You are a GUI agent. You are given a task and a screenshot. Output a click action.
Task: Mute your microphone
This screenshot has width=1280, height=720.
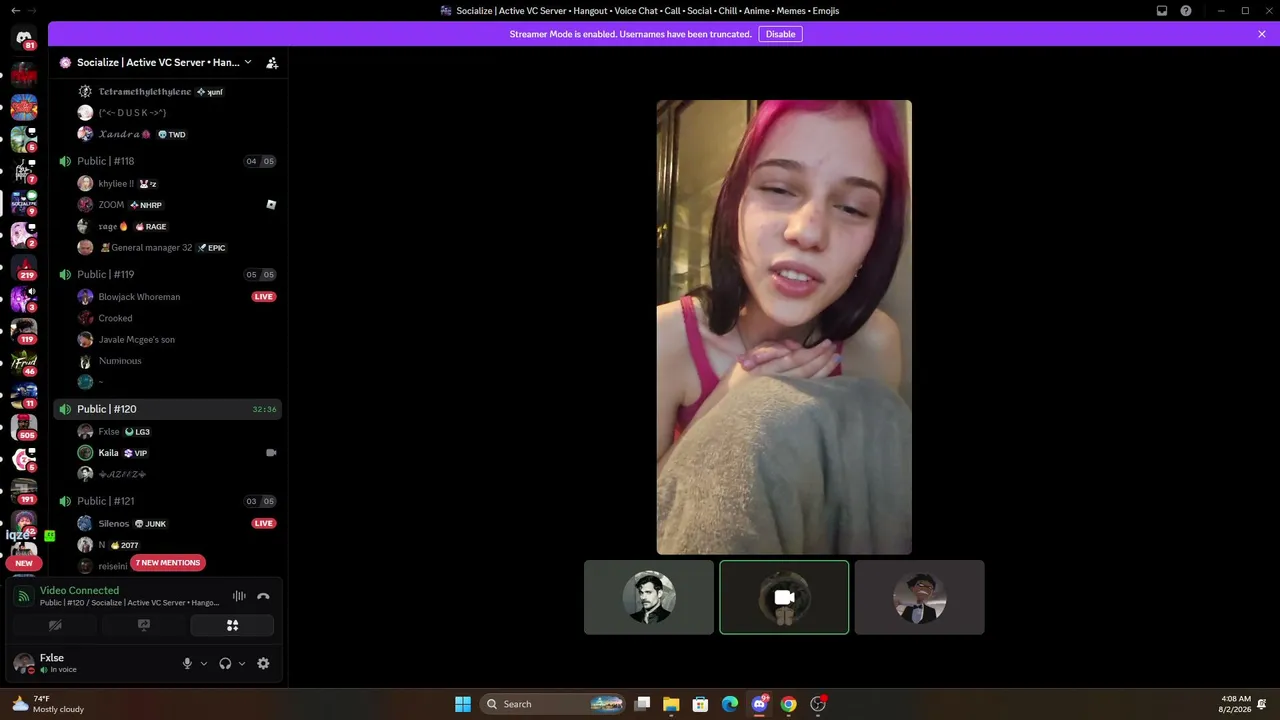187,663
